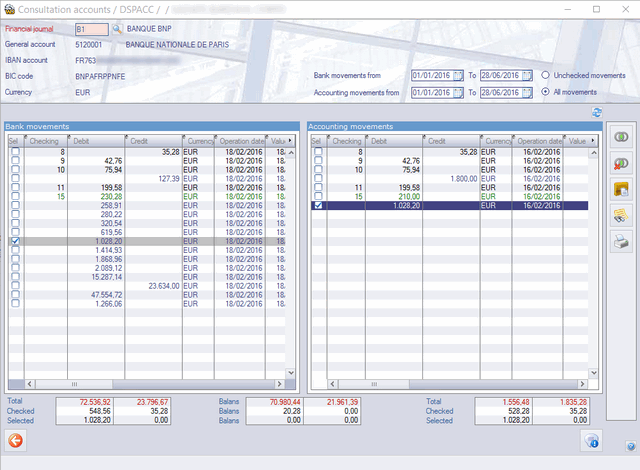
Task: Click the information icon at bottom right
Action: click(x=590, y=441)
